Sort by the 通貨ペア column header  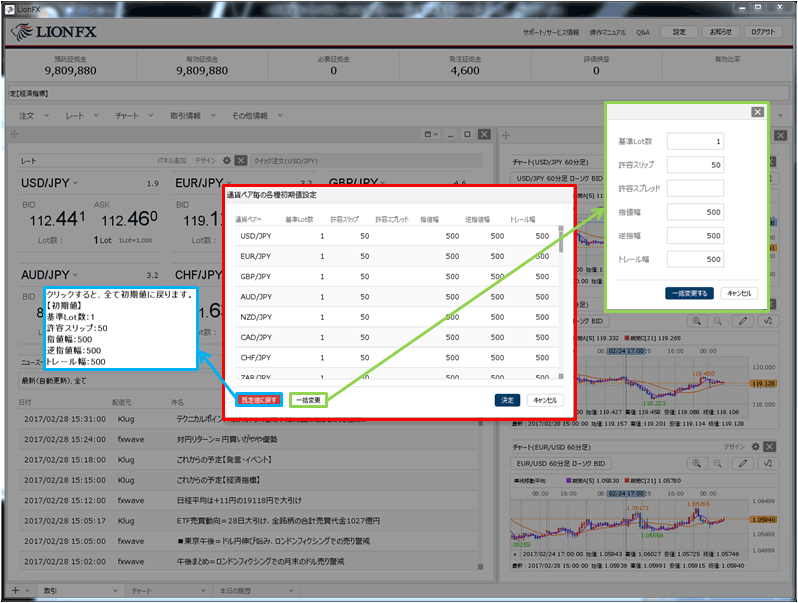[x=248, y=219]
